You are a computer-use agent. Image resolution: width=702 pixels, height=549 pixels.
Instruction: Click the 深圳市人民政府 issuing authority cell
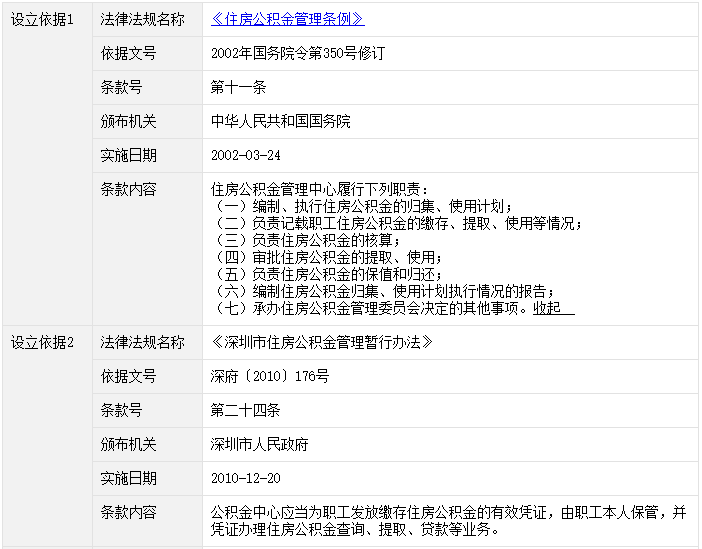[x=259, y=444]
